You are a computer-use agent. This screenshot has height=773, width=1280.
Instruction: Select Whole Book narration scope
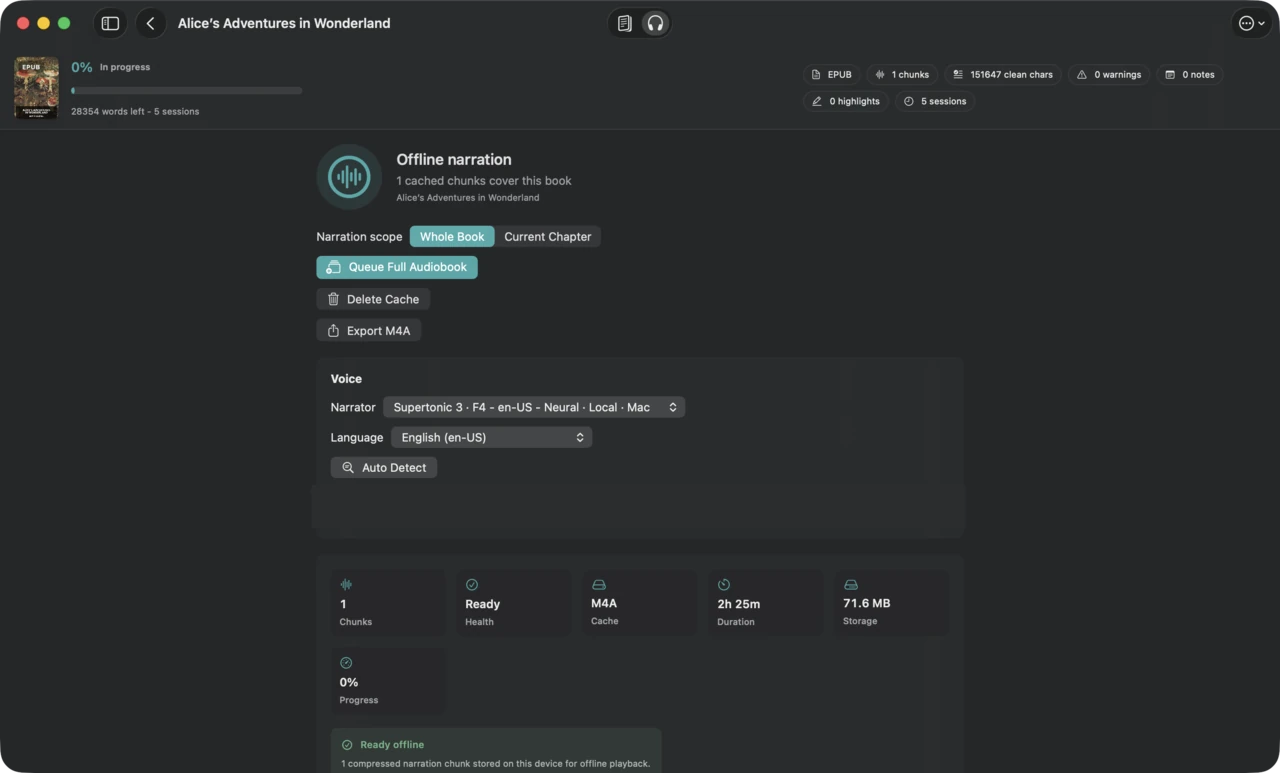[452, 237]
